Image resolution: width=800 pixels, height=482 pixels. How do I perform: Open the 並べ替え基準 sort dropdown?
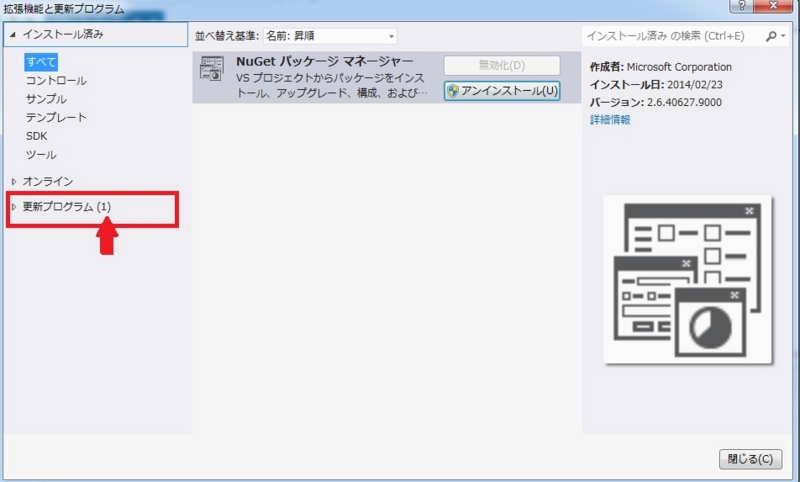click(330, 36)
